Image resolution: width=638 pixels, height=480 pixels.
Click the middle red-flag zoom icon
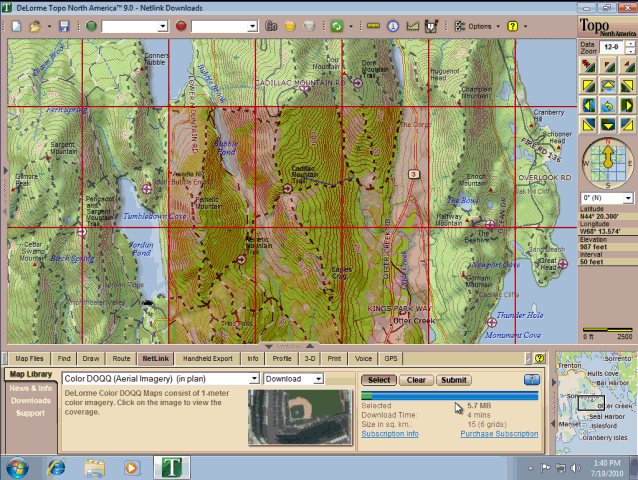pos(608,65)
